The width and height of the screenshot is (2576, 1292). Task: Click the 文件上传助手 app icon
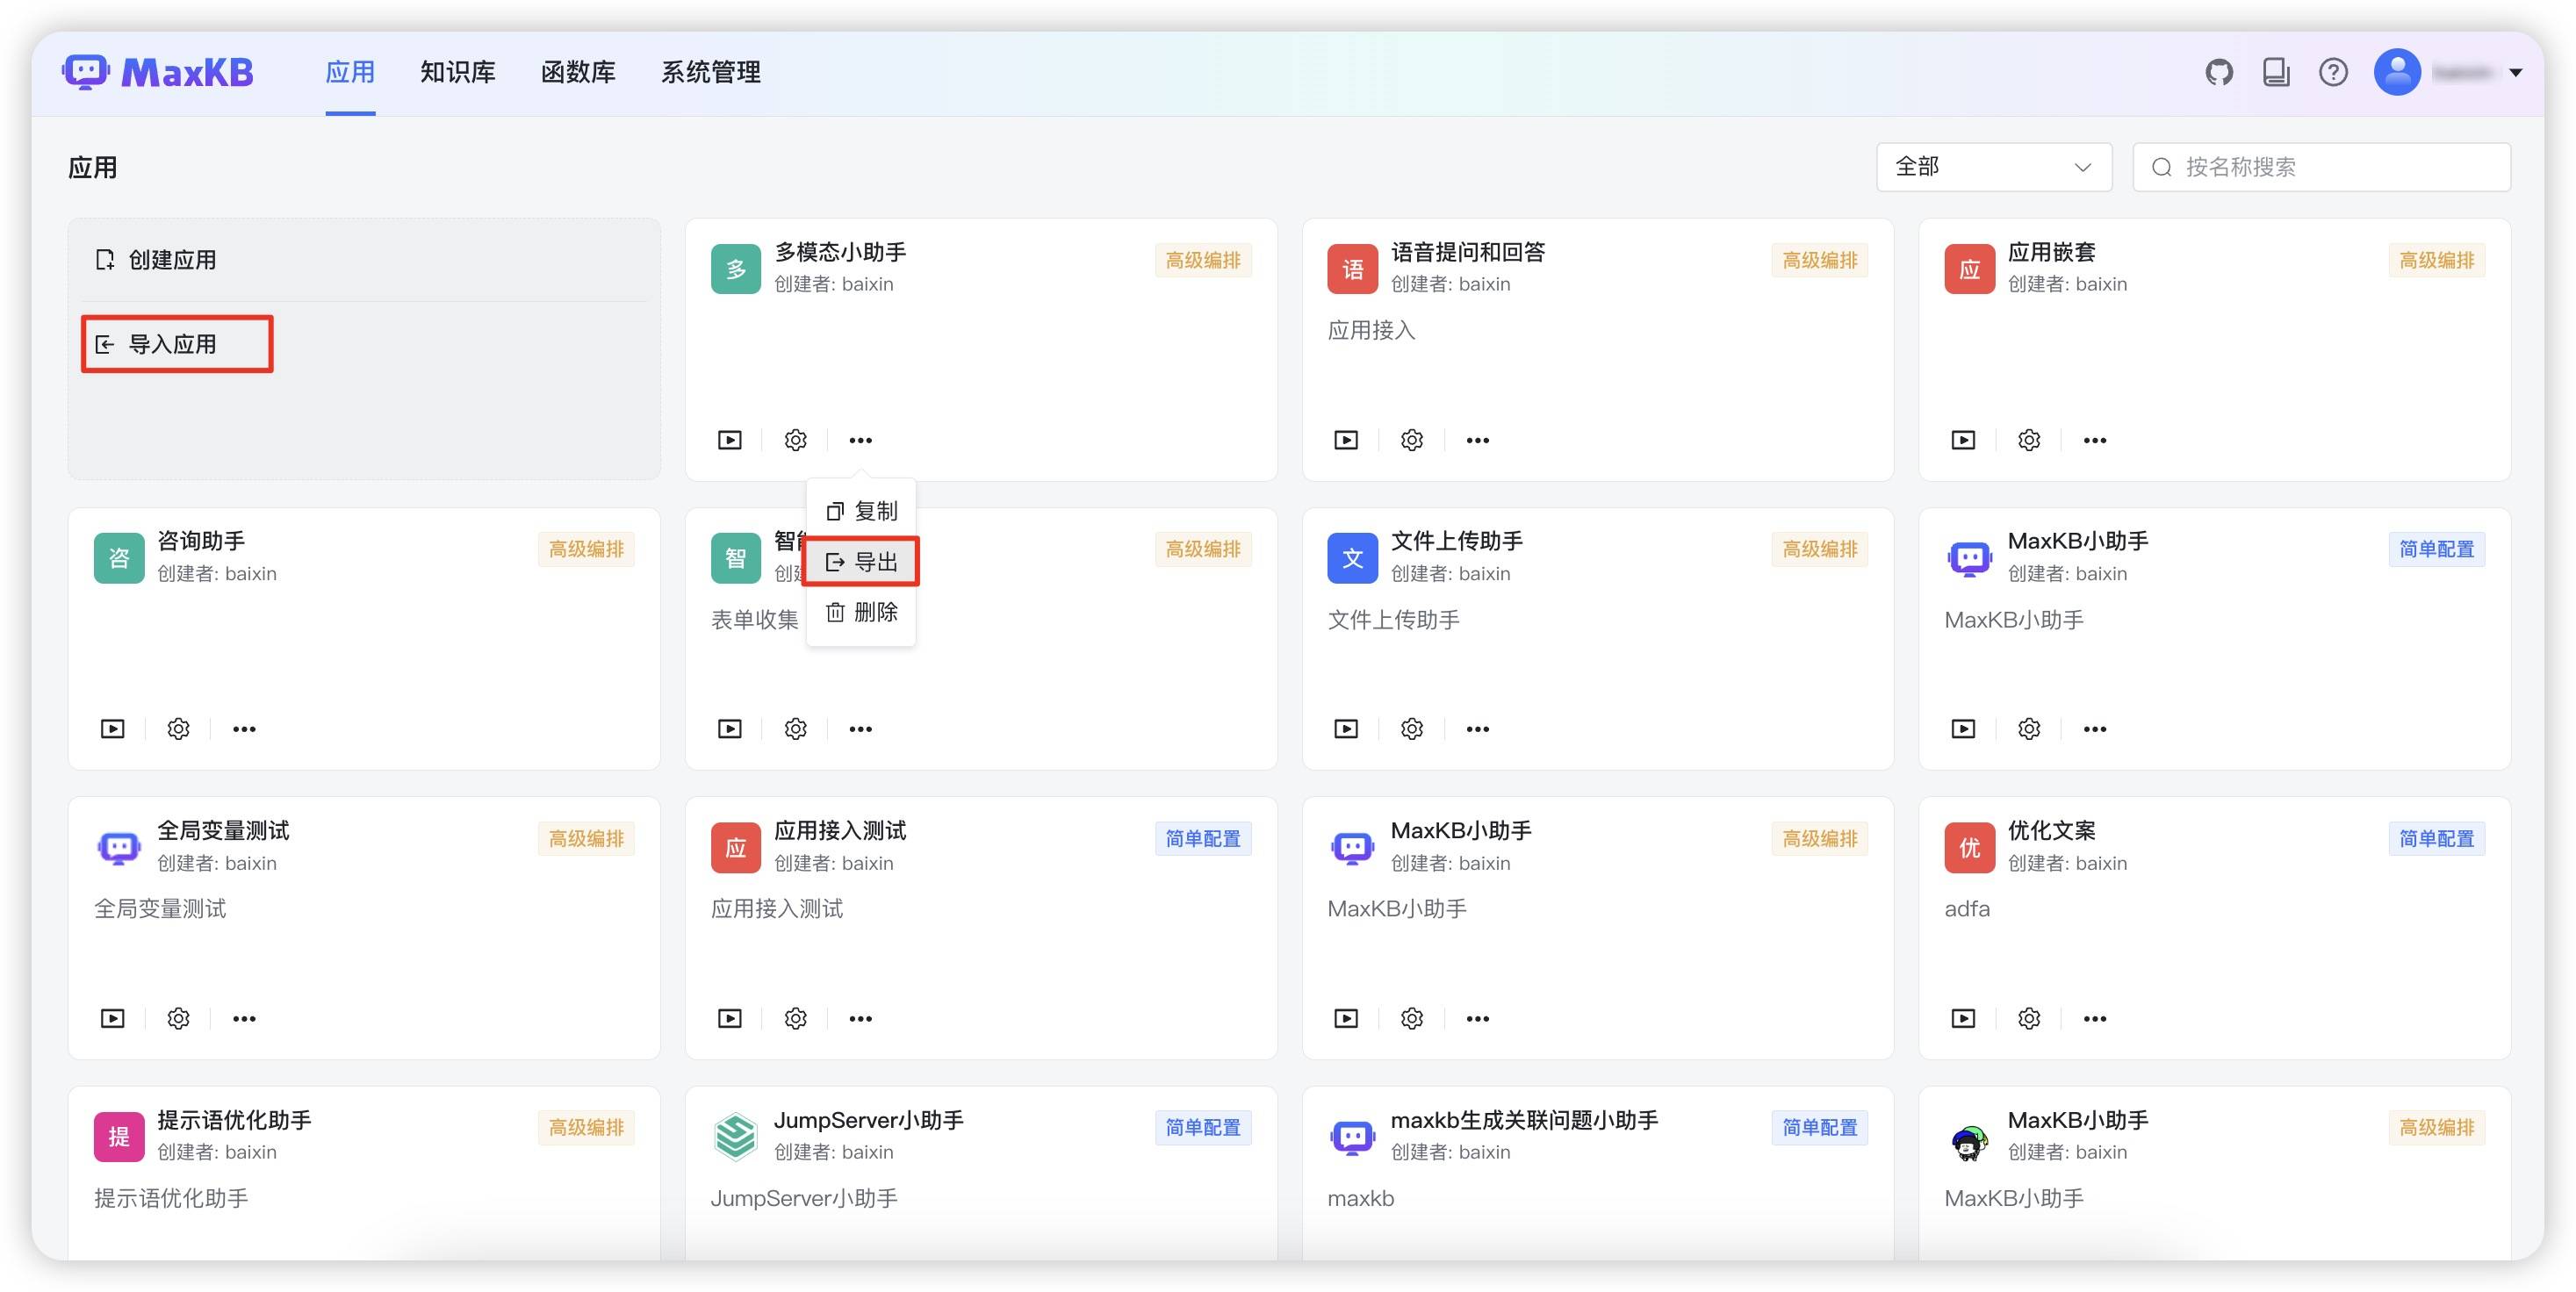1352,558
